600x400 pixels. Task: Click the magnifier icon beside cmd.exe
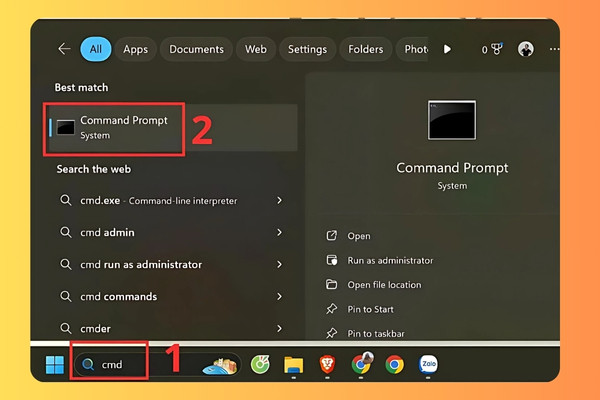[x=66, y=200]
